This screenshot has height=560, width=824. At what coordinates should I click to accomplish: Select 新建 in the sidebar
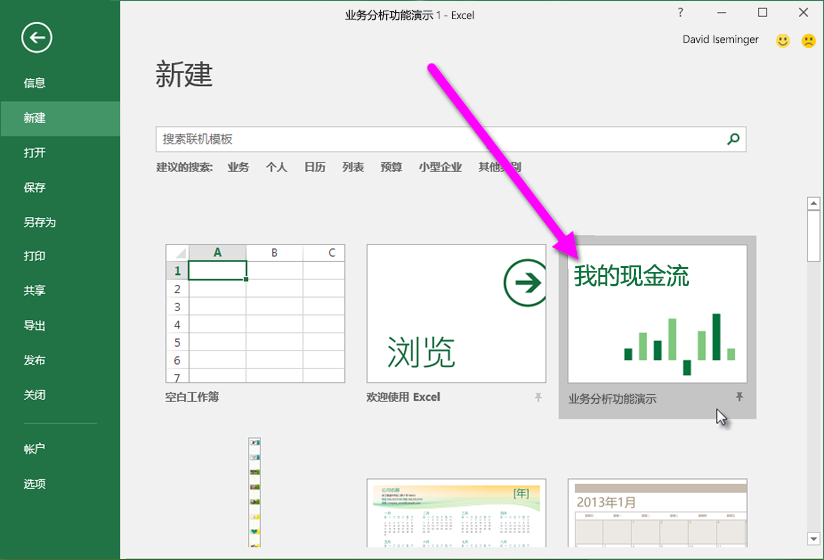[60, 118]
